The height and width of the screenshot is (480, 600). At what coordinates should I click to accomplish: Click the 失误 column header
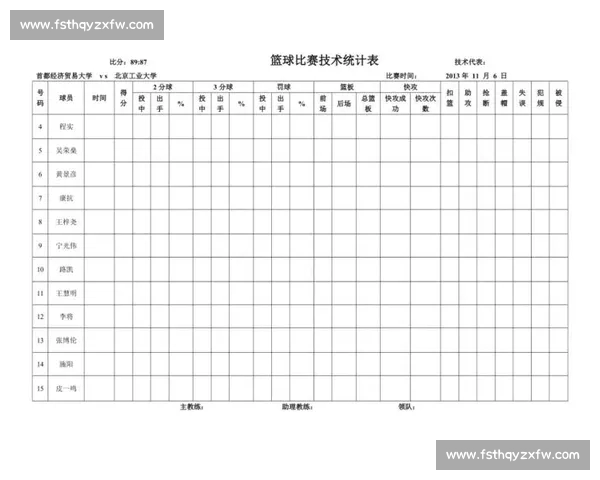pos(522,98)
